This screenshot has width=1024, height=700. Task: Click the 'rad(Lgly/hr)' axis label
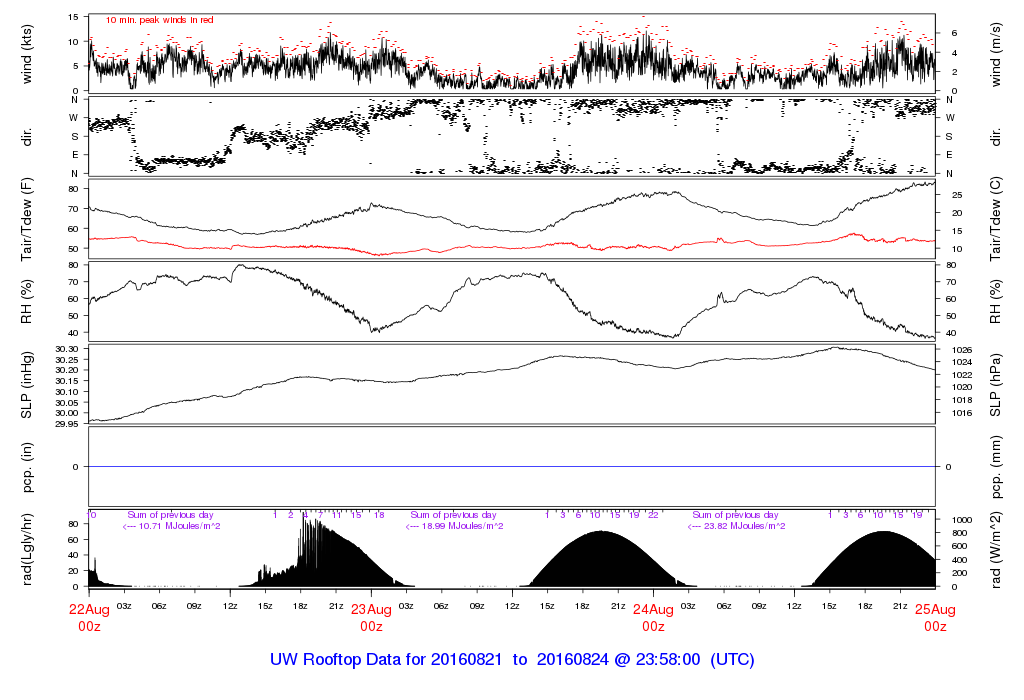click(x=28, y=549)
